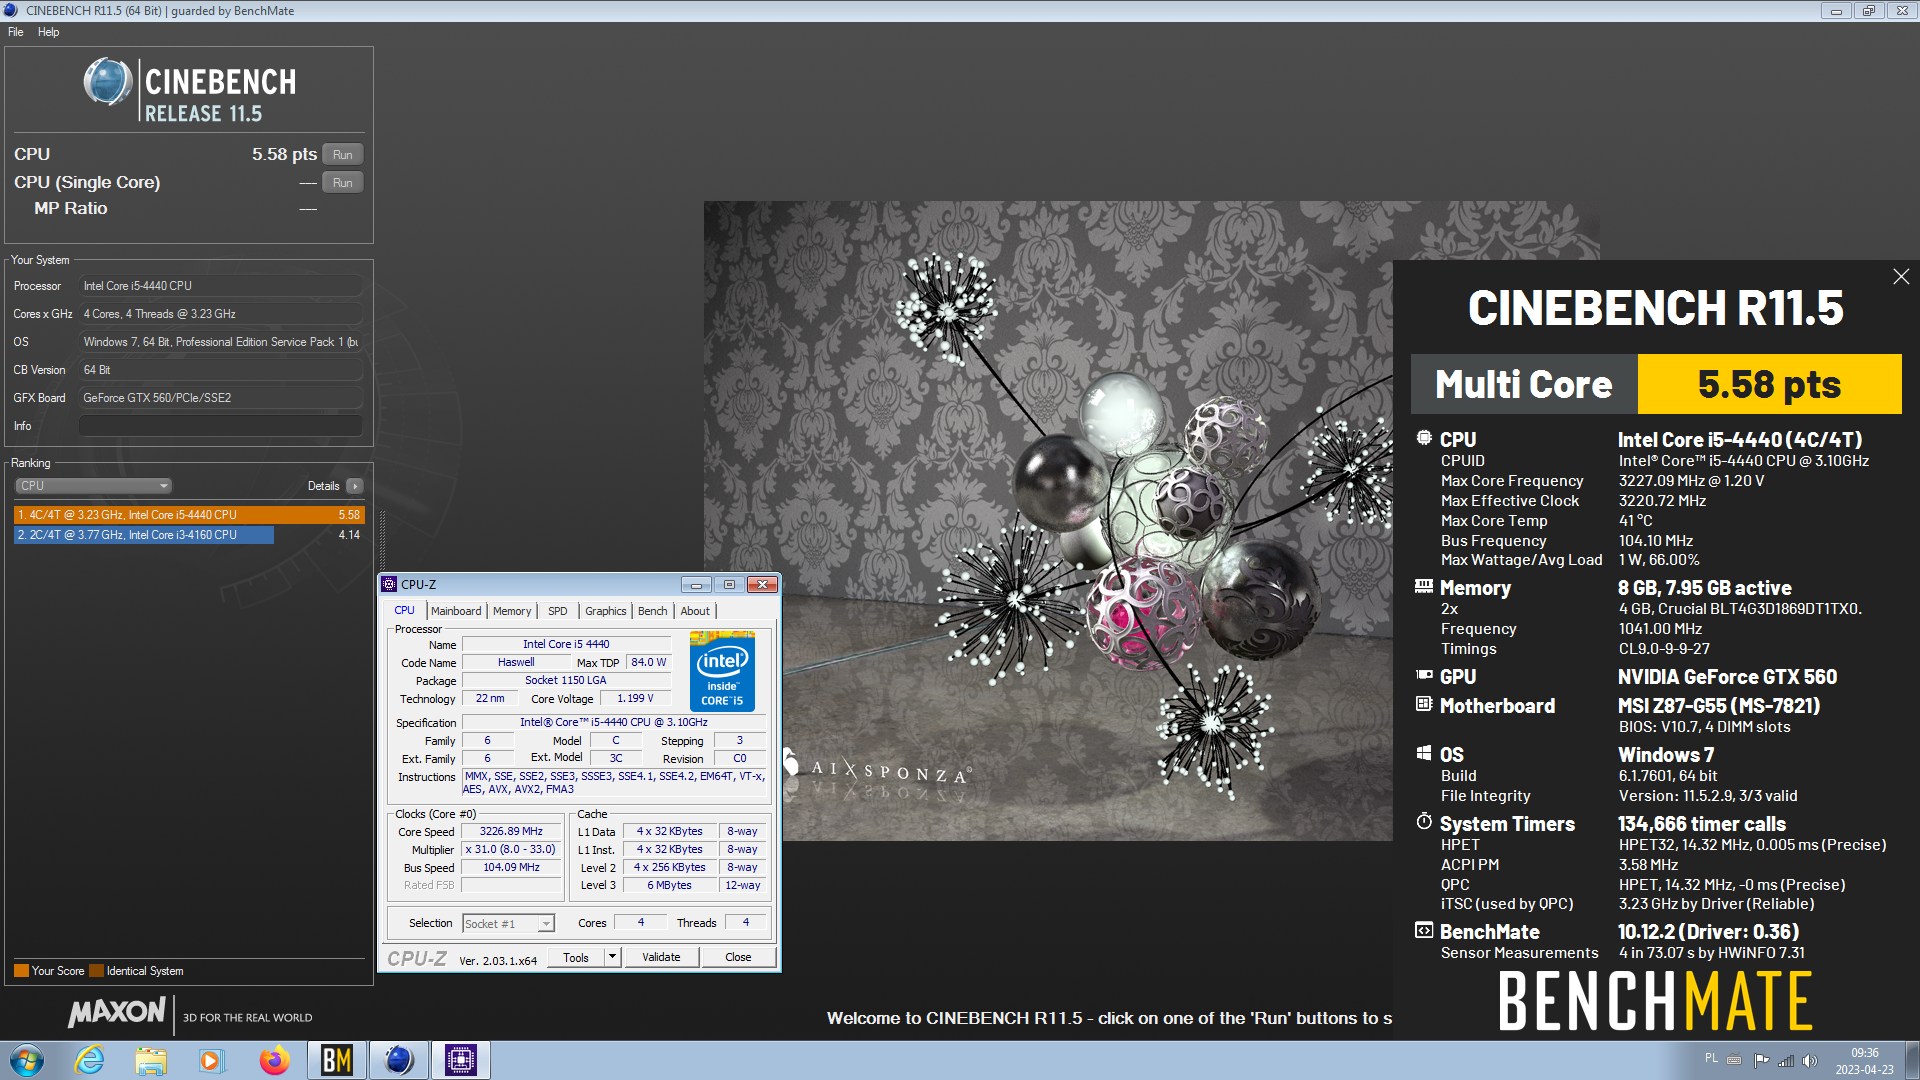The height and width of the screenshot is (1080, 1920).
Task: Click the Multiplier x 31.0 value
Action: coord(511,850)
